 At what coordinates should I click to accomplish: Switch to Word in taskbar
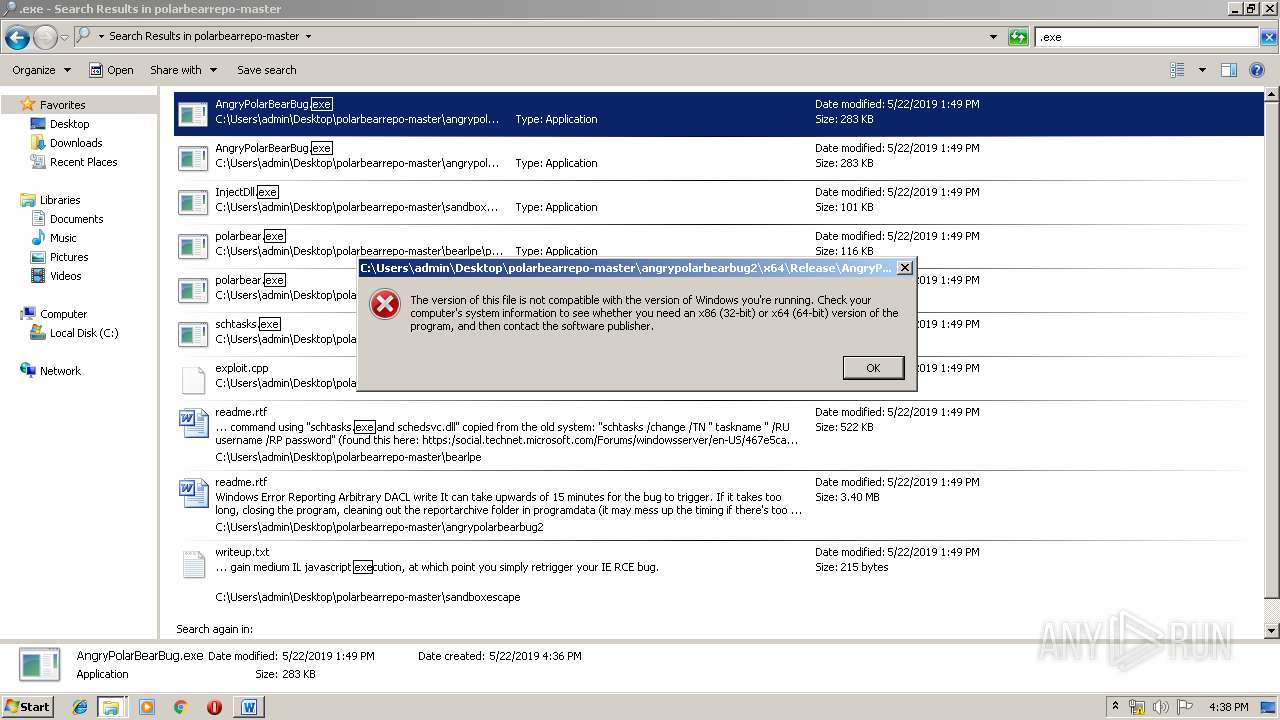pyautogui.click(x=249, y=707)
